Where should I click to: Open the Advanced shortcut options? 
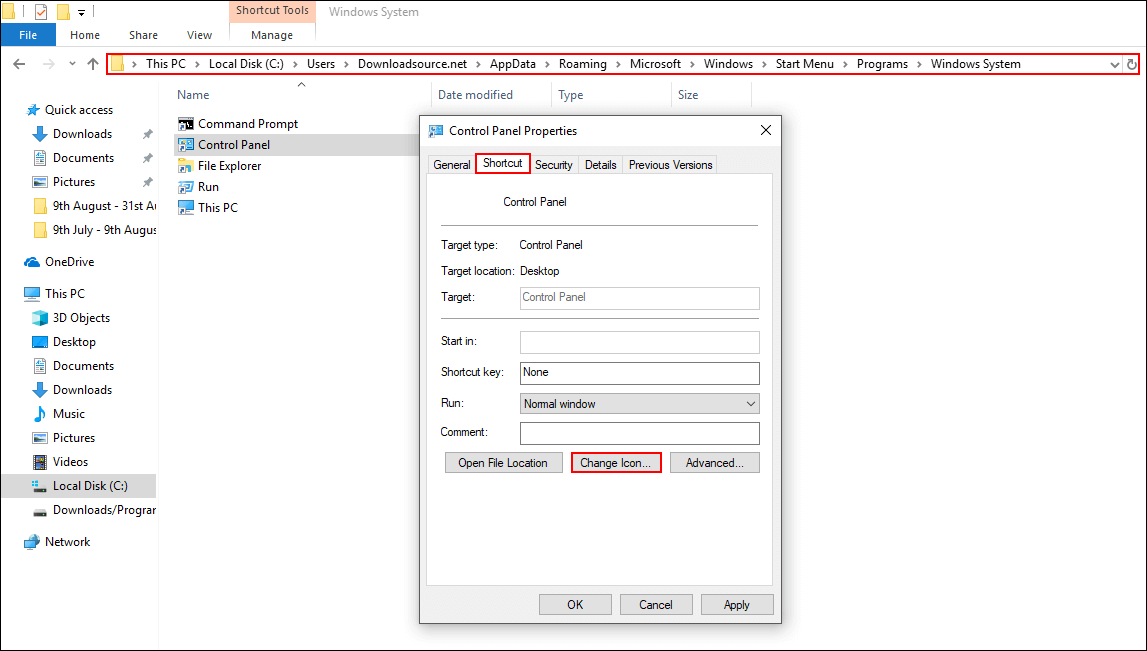tap(715, 463)
